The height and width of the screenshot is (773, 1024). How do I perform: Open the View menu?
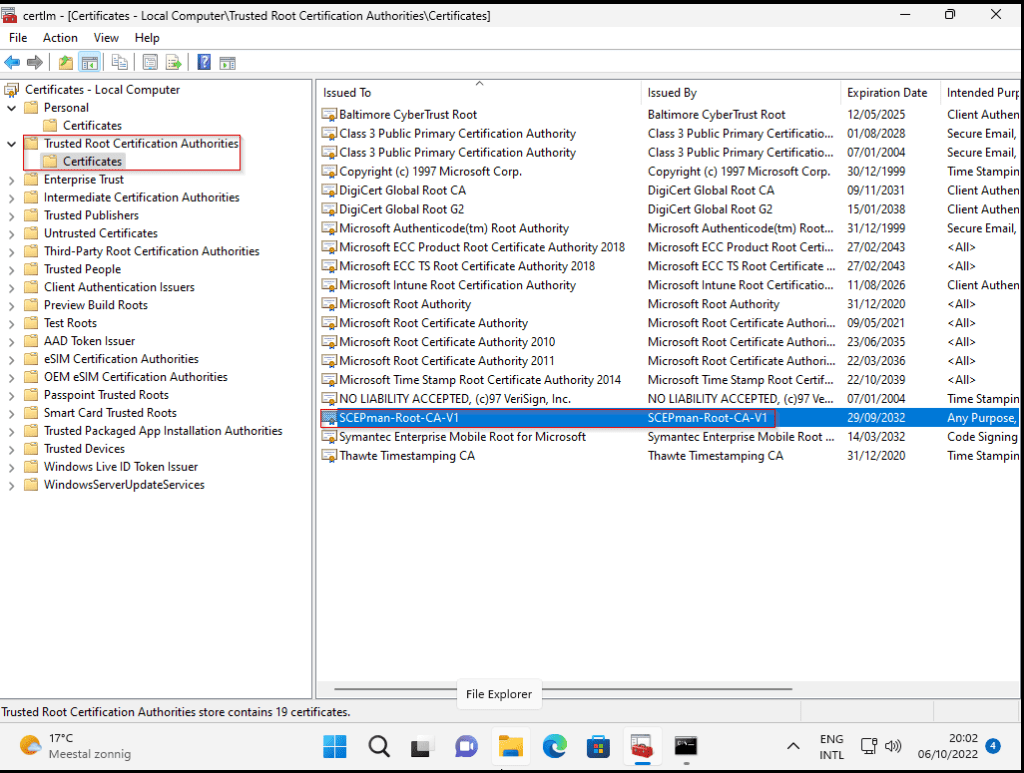pyautogui.click(x=106, y=38)
